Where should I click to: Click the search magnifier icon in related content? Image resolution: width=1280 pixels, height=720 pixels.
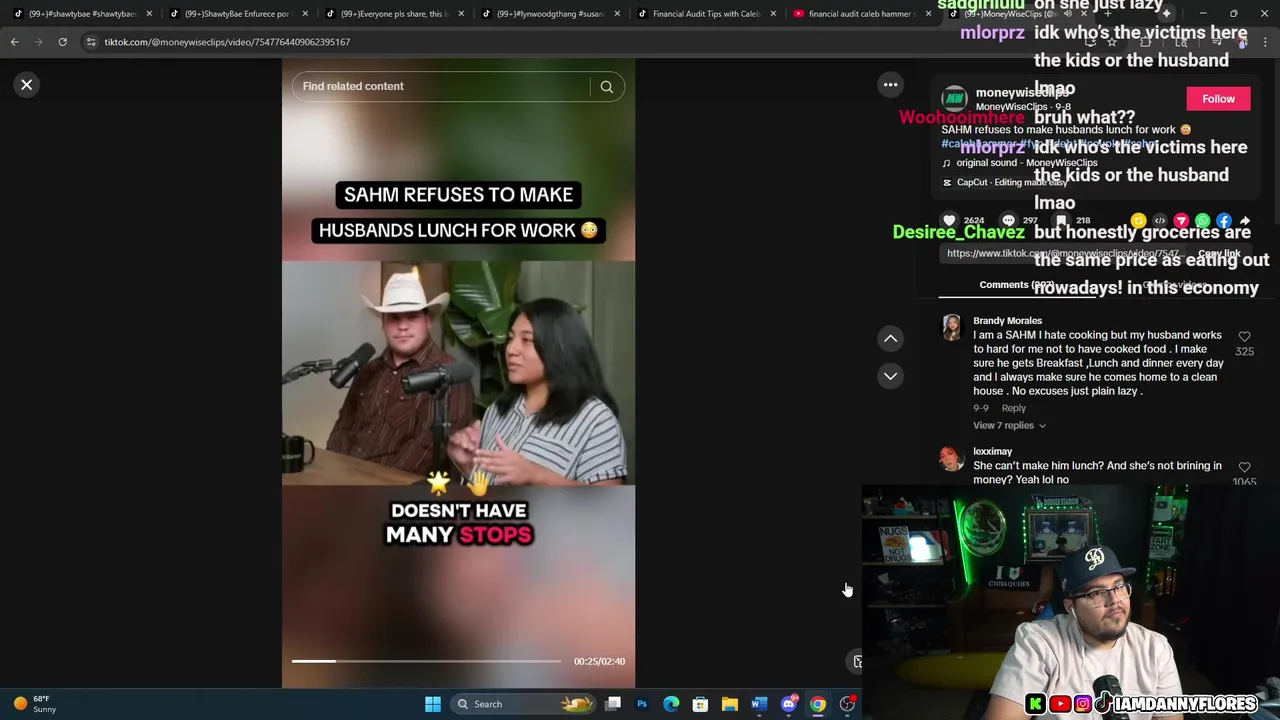[606, 87]
